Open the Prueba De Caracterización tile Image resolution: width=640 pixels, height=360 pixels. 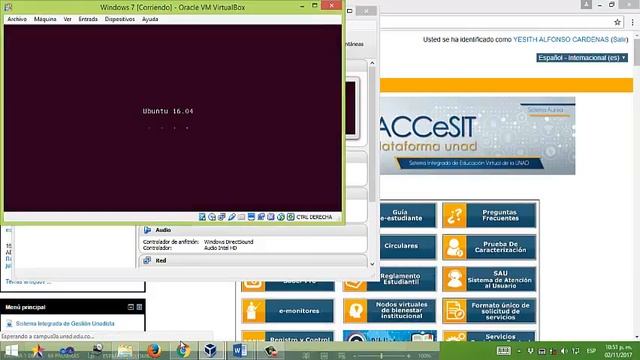489,247
